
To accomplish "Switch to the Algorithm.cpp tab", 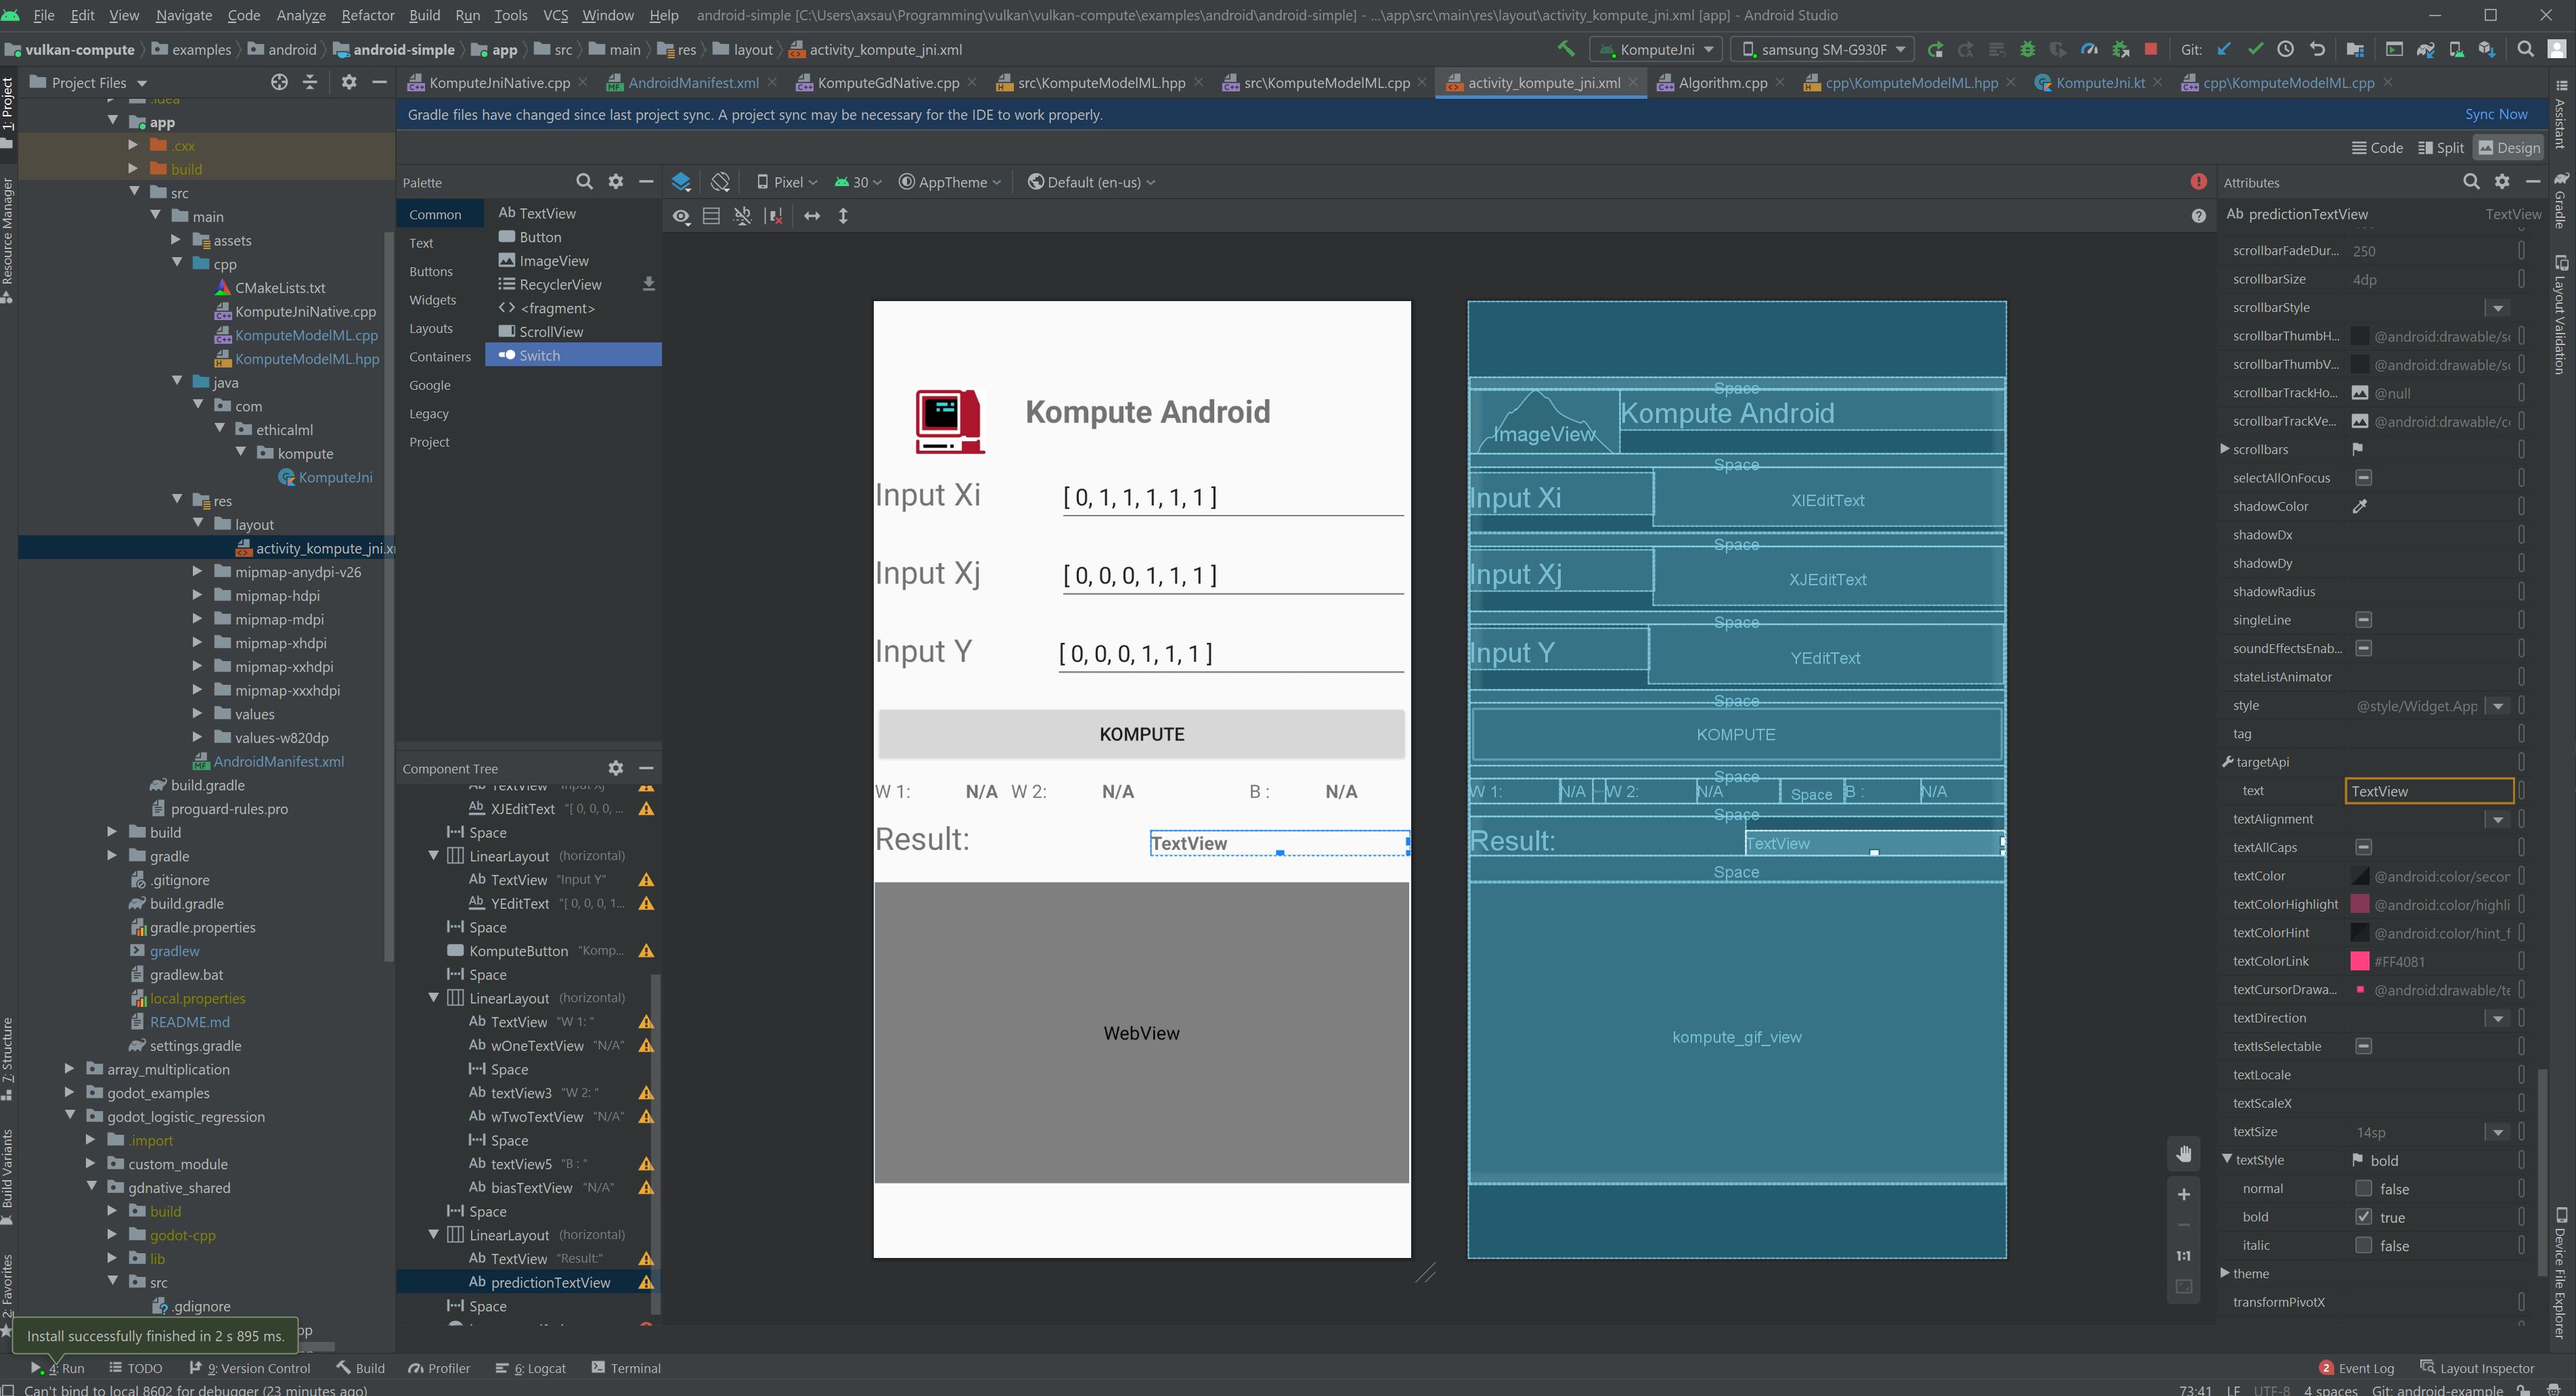I will pyautogui.click(x=1722, y=83).
